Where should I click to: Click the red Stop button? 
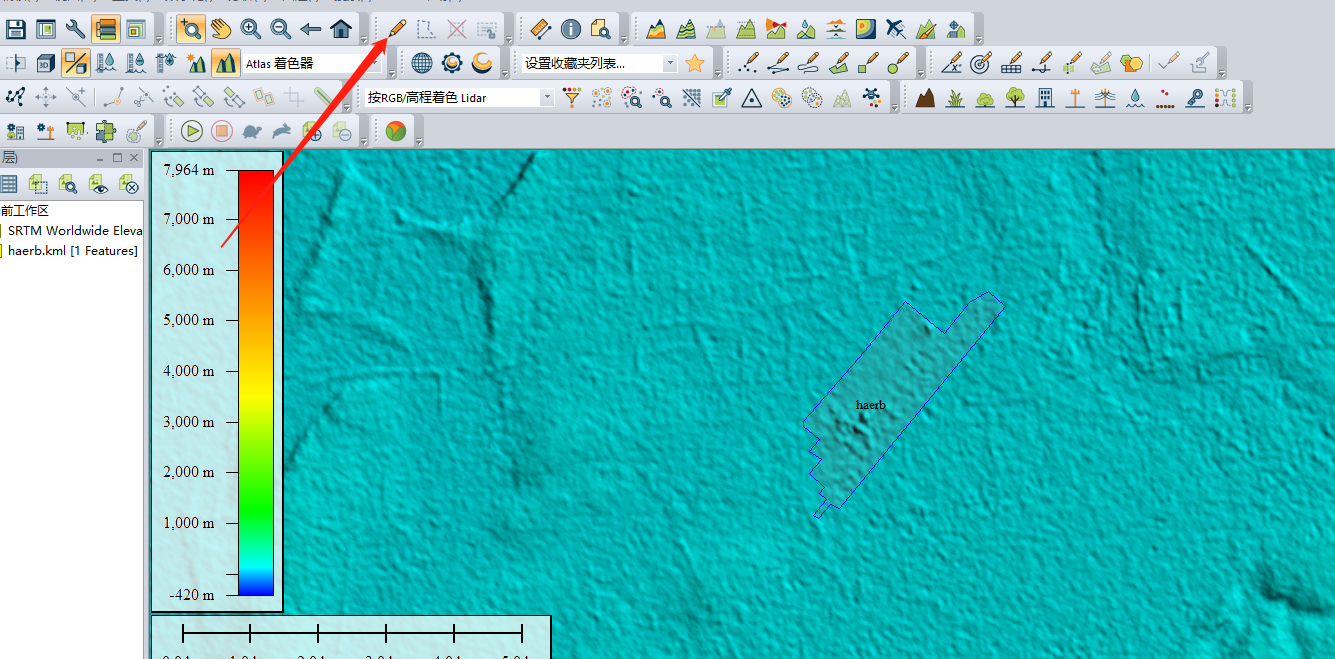click(x=222, y=131)
